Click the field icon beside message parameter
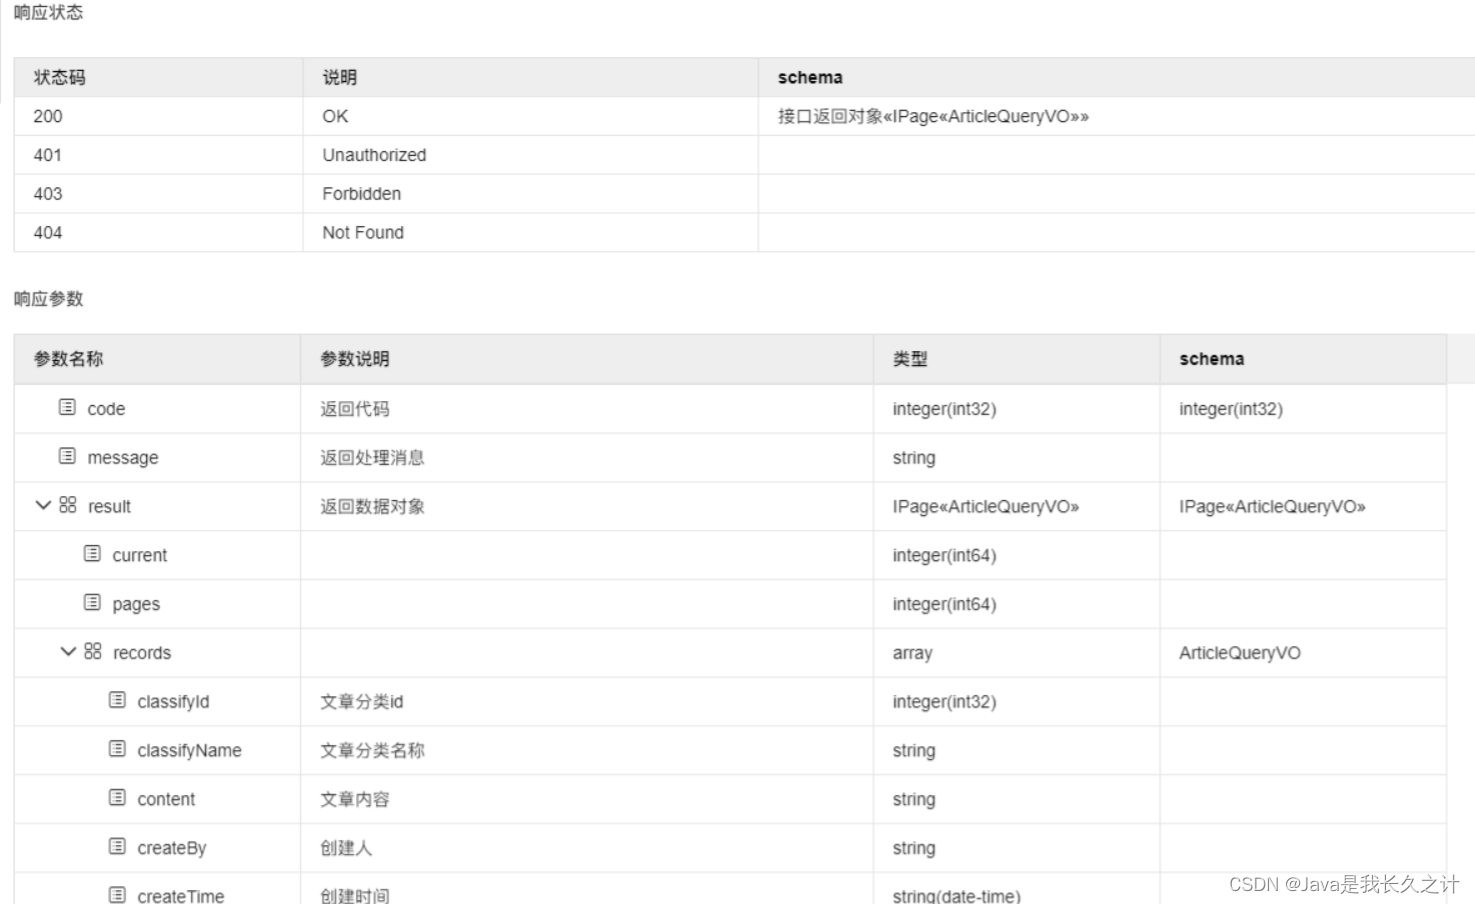The height and width of the screenshot is (904, 1475). tap(67, 457)
